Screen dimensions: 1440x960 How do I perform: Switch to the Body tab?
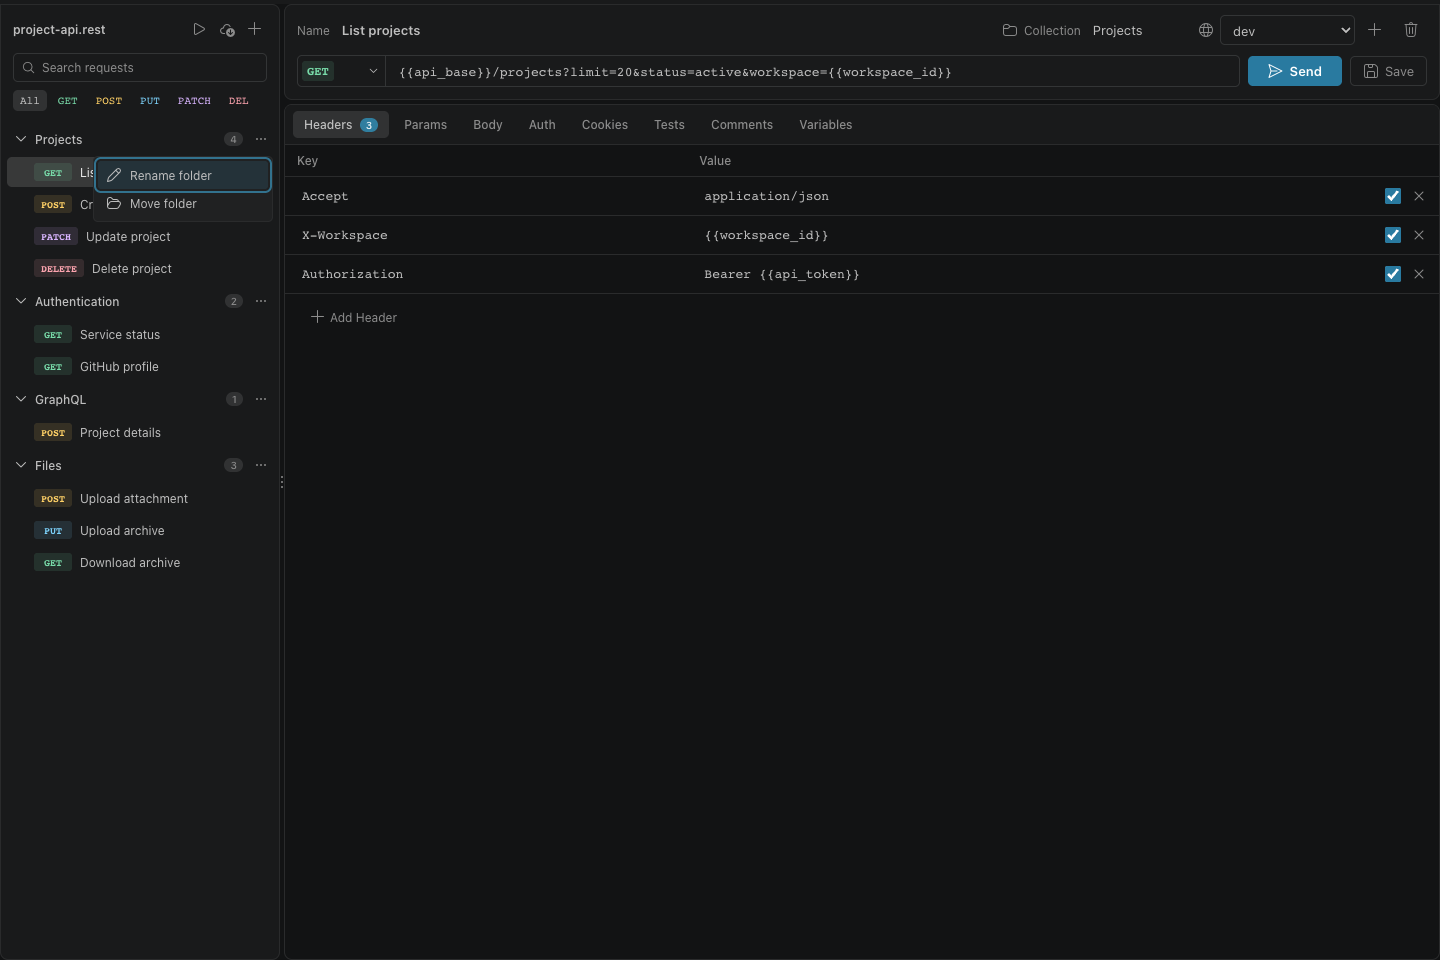point(488,125)
